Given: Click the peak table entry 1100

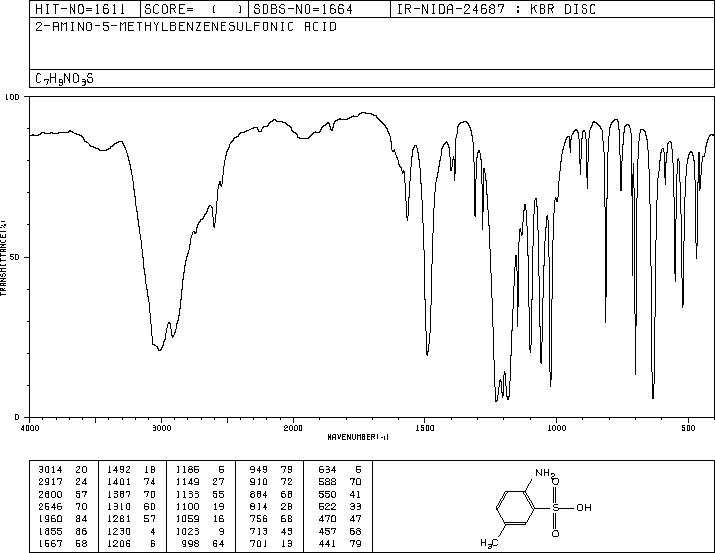Looking at the screenshot, I should coord(187,506).
